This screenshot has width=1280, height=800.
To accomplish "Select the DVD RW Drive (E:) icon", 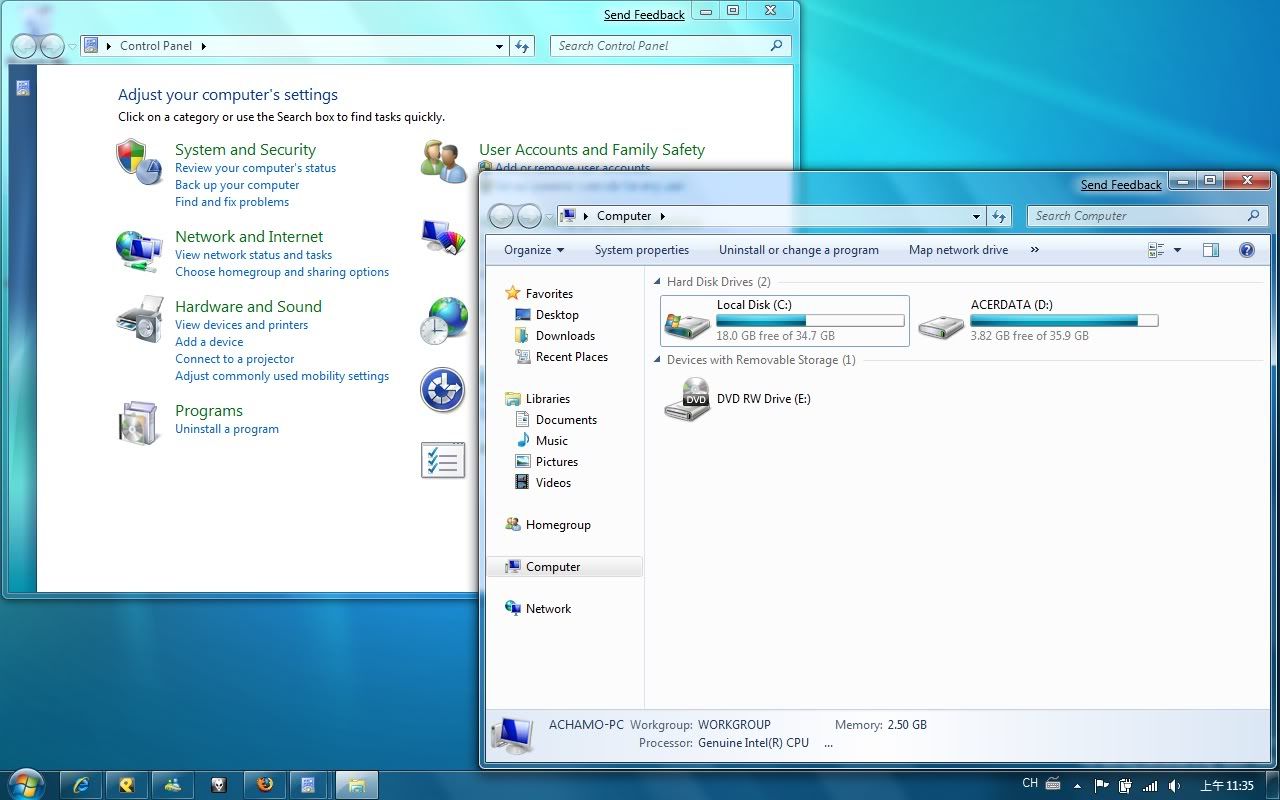I will 687,399.
